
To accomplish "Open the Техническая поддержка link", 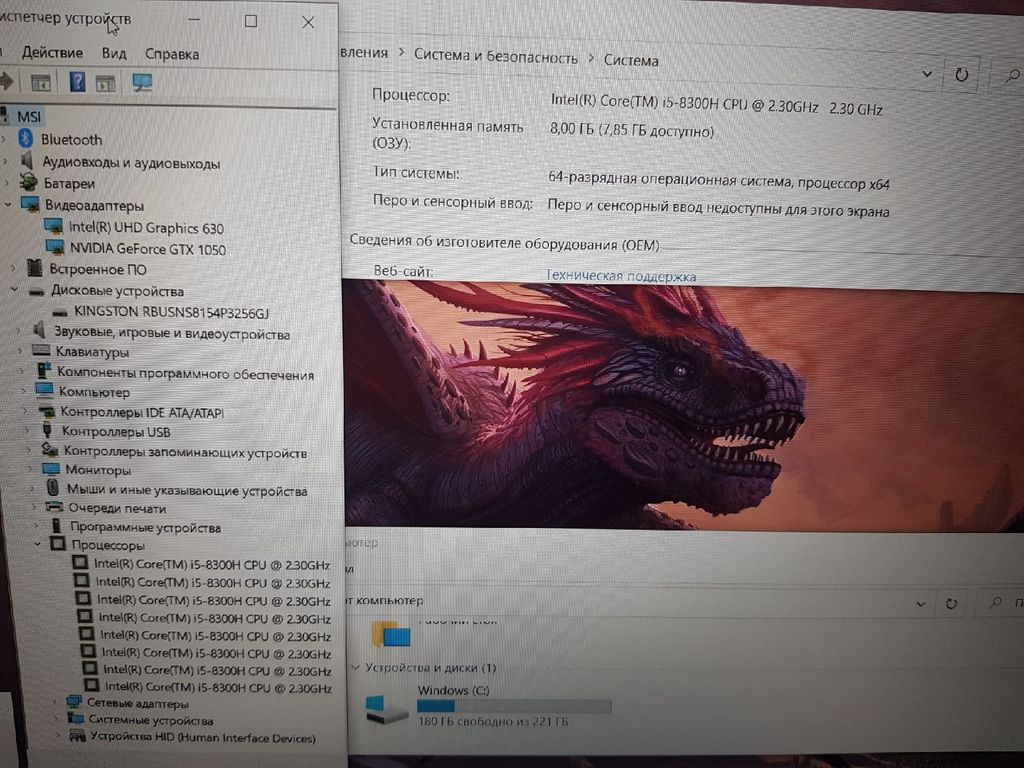I will tap(621, 276).
